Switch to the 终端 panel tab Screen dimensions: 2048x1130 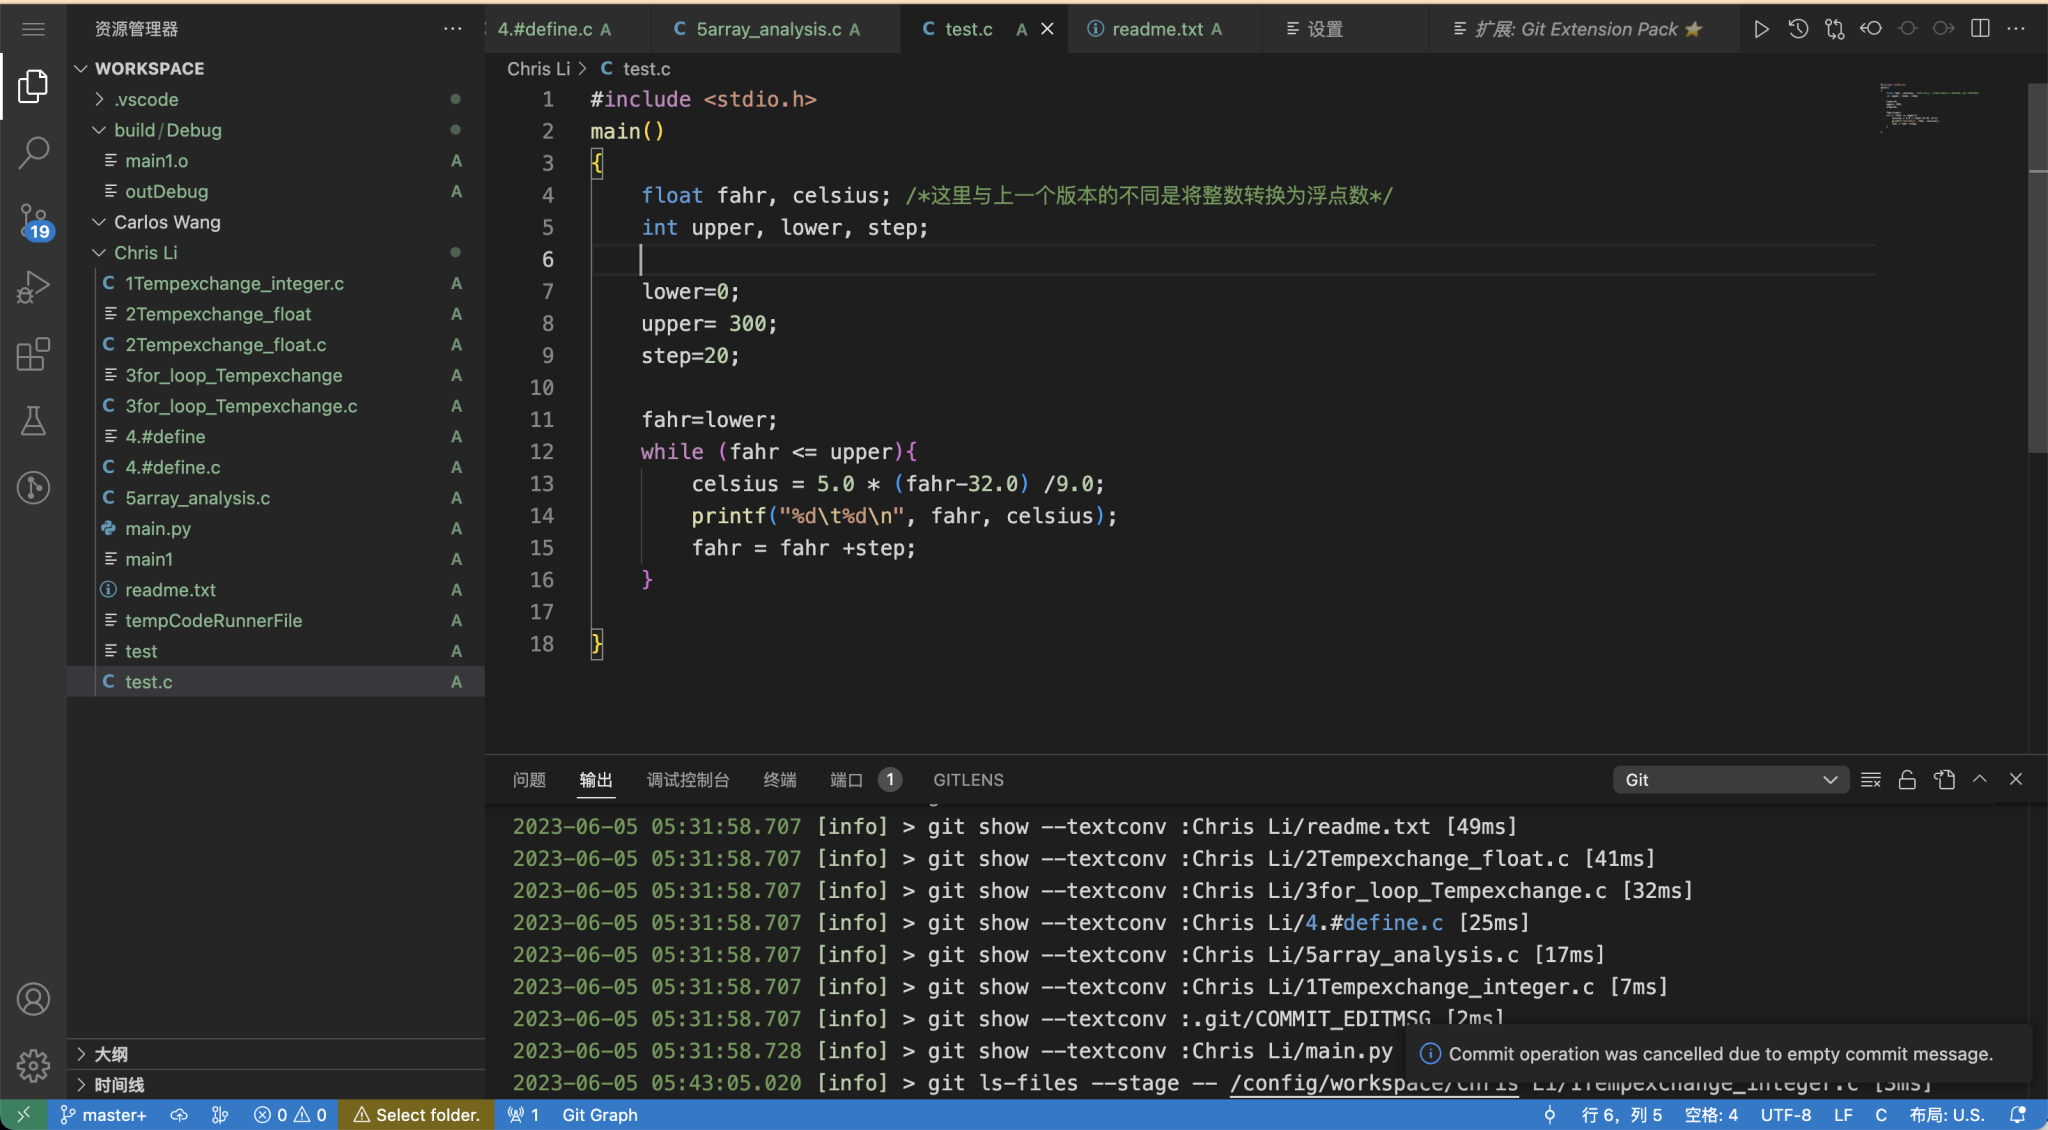tap(779, 780)
